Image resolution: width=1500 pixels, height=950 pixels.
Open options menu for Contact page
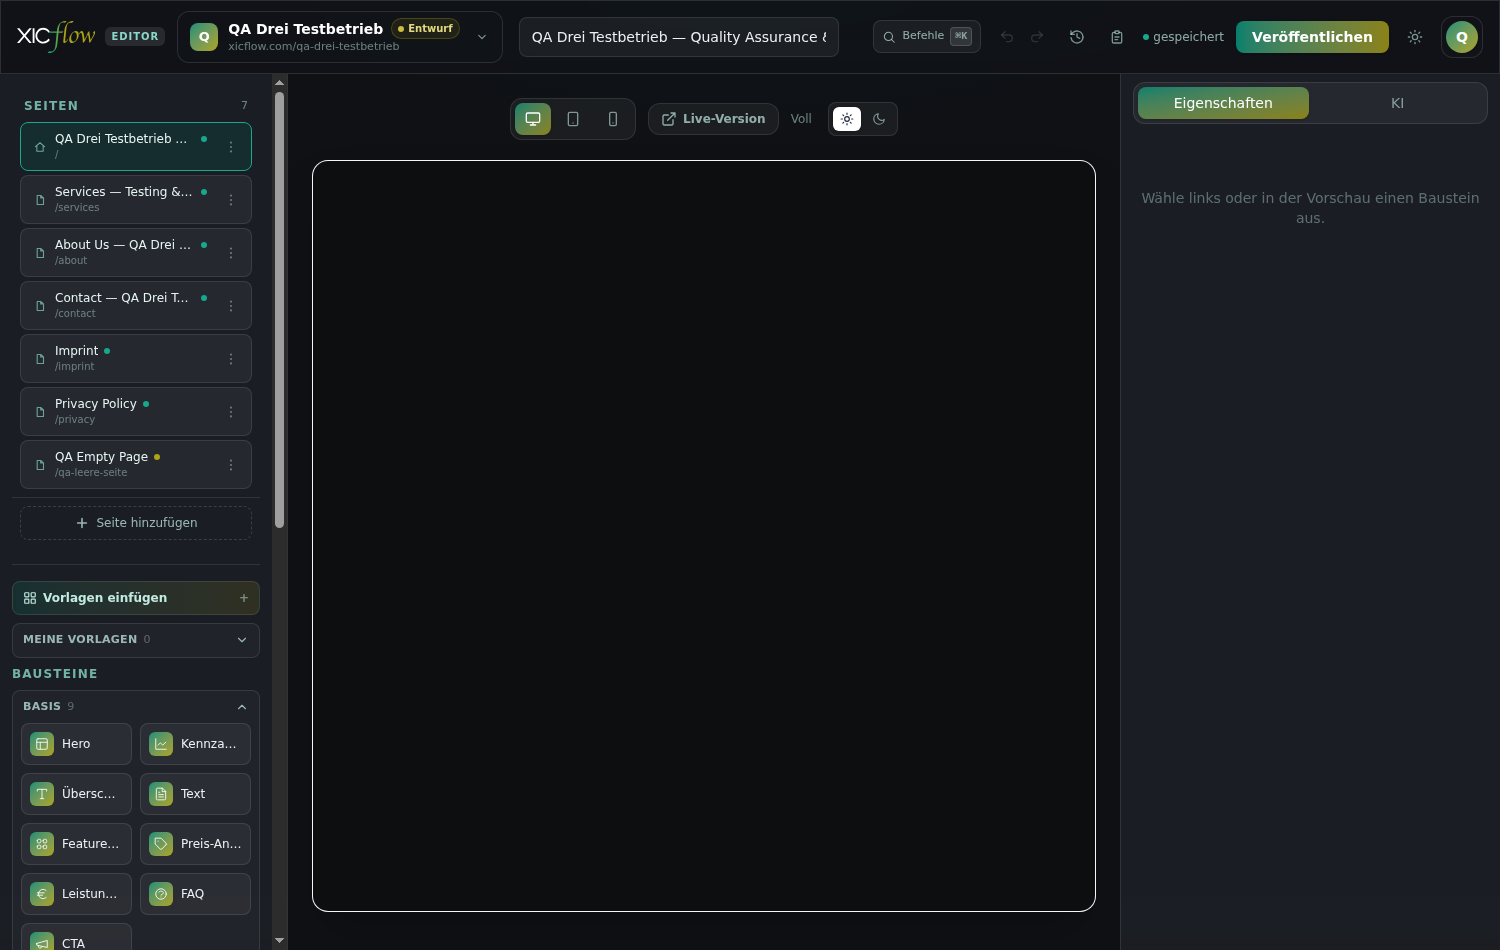click(231, 306)
